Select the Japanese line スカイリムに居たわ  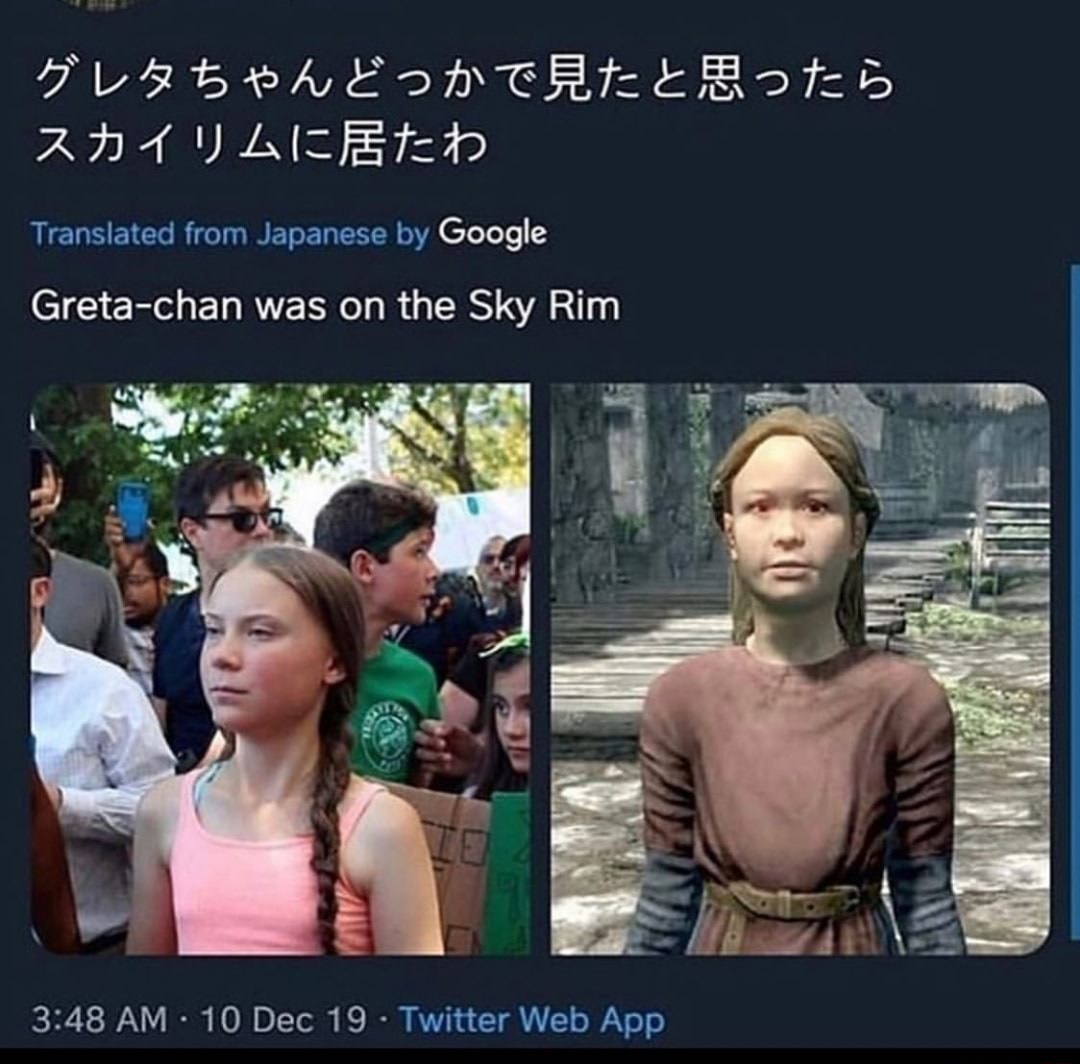[261, 144]
